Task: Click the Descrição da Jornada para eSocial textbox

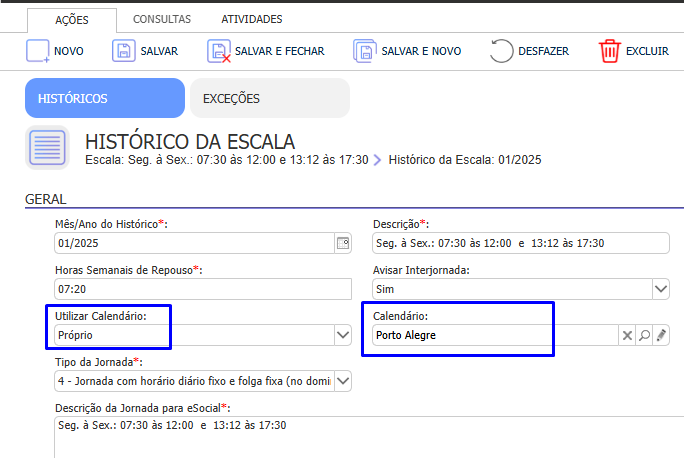Action: point(340,437)
